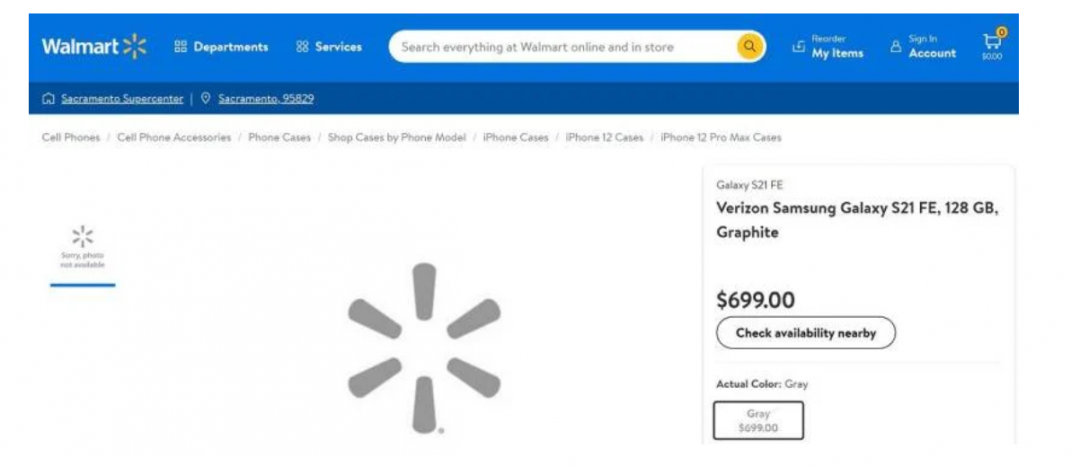Open the Sacramento Supercenter store link
Viewport: 1080px width, 466px height.
(x=122, y=99)
